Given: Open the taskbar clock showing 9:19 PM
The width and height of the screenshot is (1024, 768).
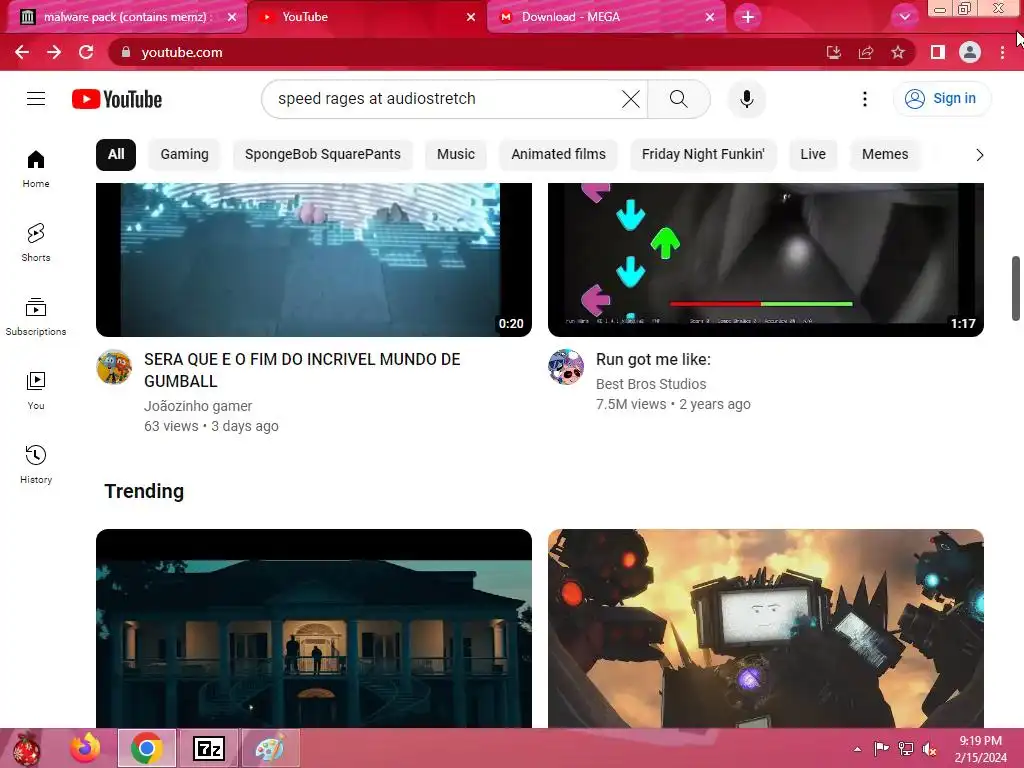Looking at the screenshot, I should [x=980, y=749].
